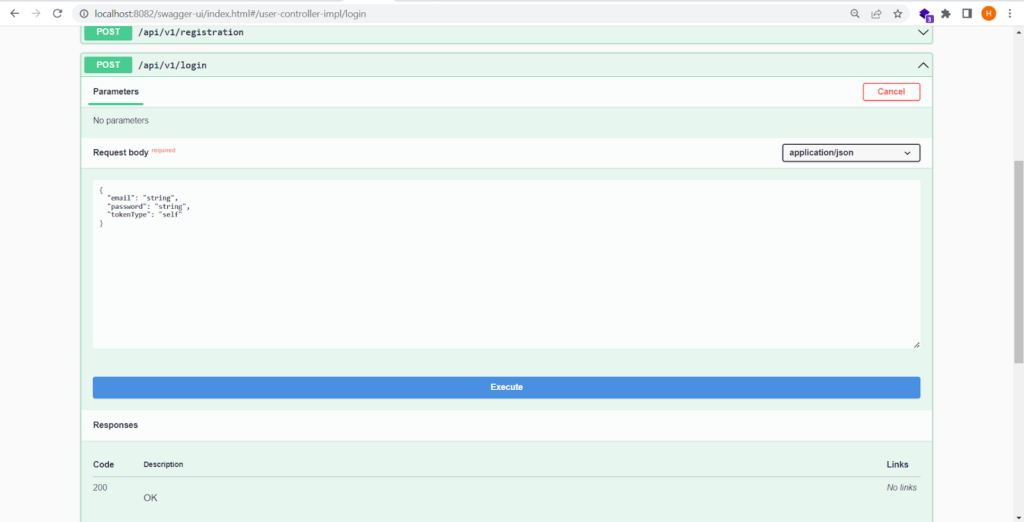
Task: View site information icon in address bar
Action: point(84,13)
